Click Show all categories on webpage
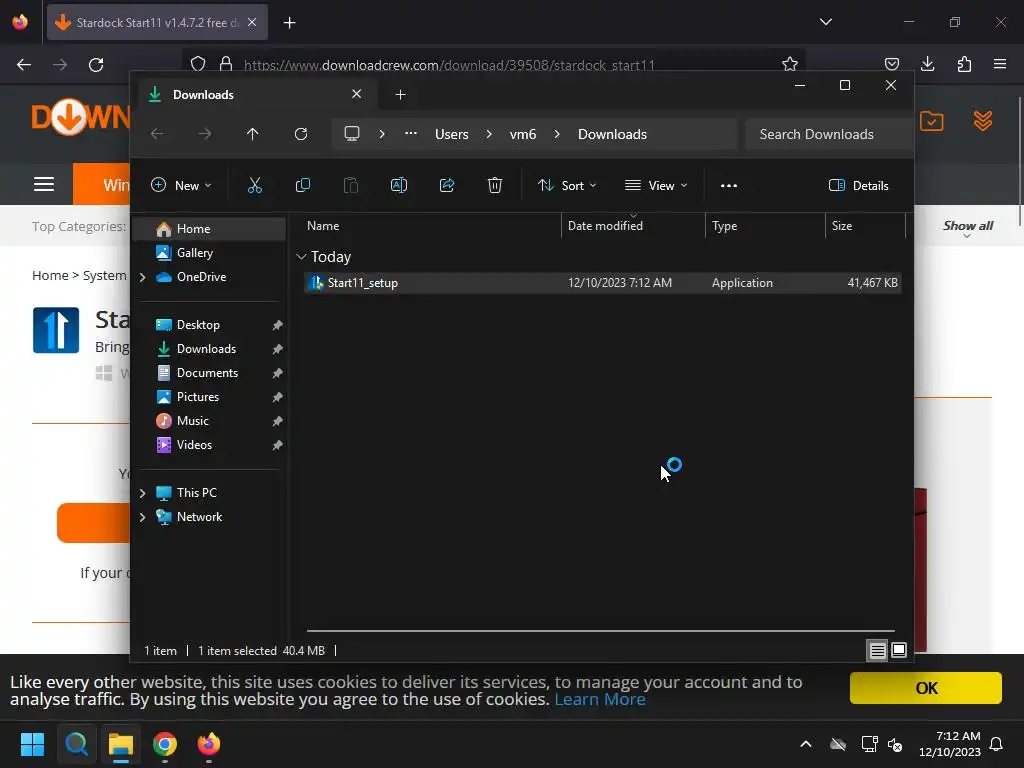This screenshot has width=1024, height=768. 967,226
